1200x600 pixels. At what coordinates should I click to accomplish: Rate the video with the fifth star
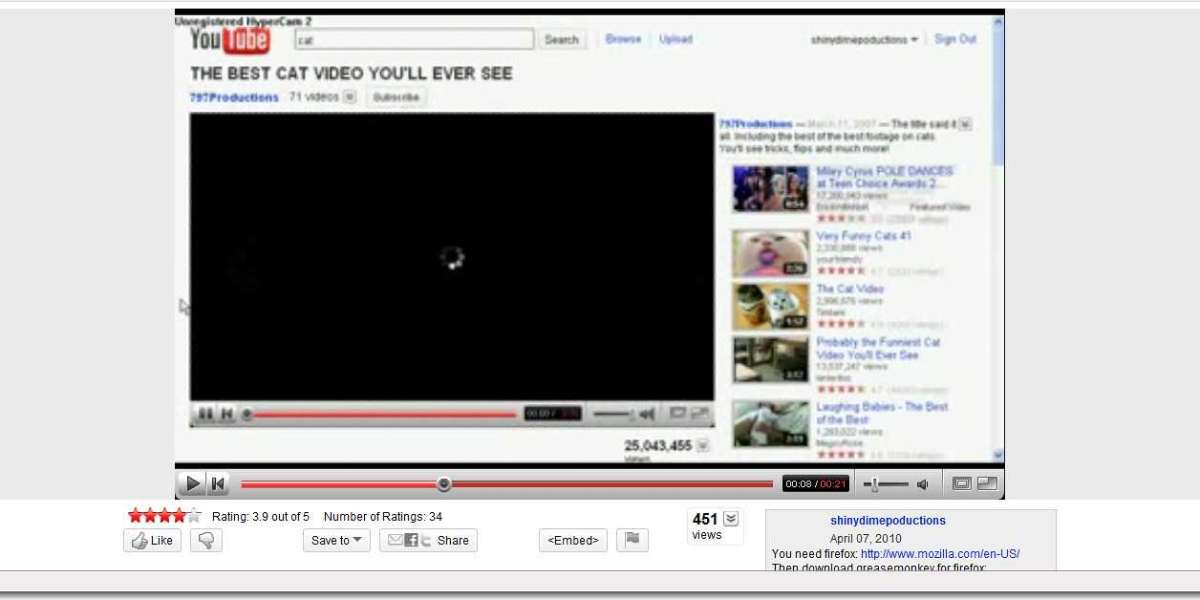(194, 516)
